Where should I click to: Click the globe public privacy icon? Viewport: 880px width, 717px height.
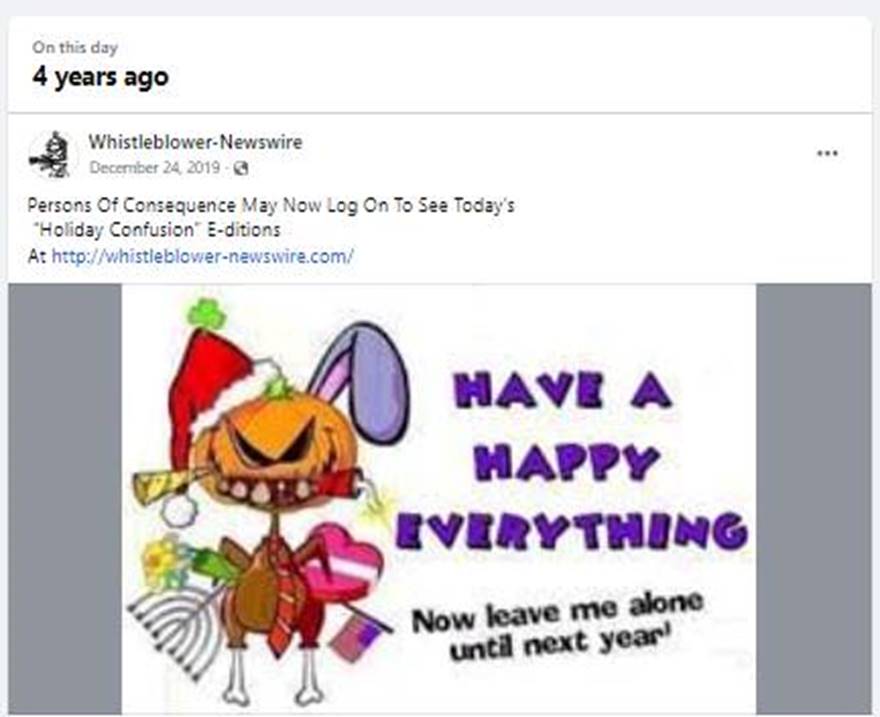(241, 168)
